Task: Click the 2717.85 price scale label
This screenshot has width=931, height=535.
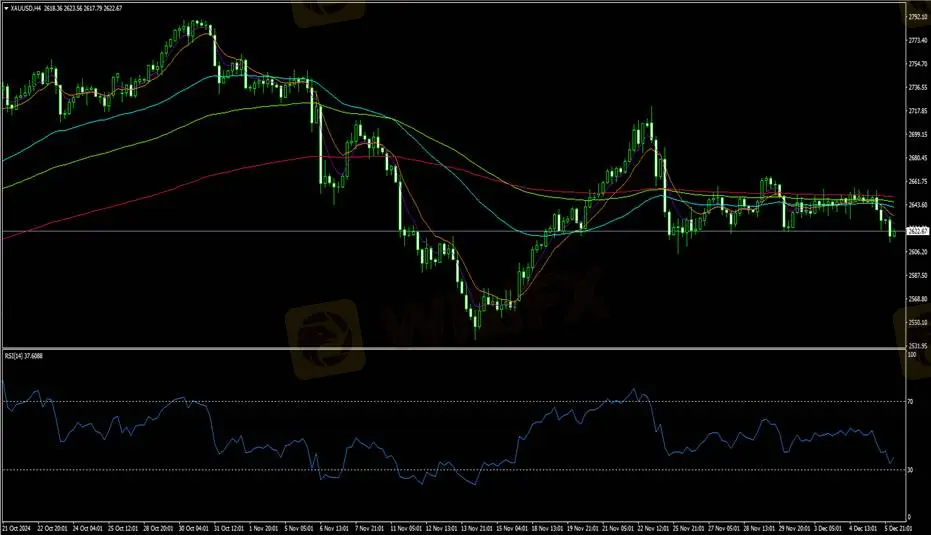Action: pos(918,110)
